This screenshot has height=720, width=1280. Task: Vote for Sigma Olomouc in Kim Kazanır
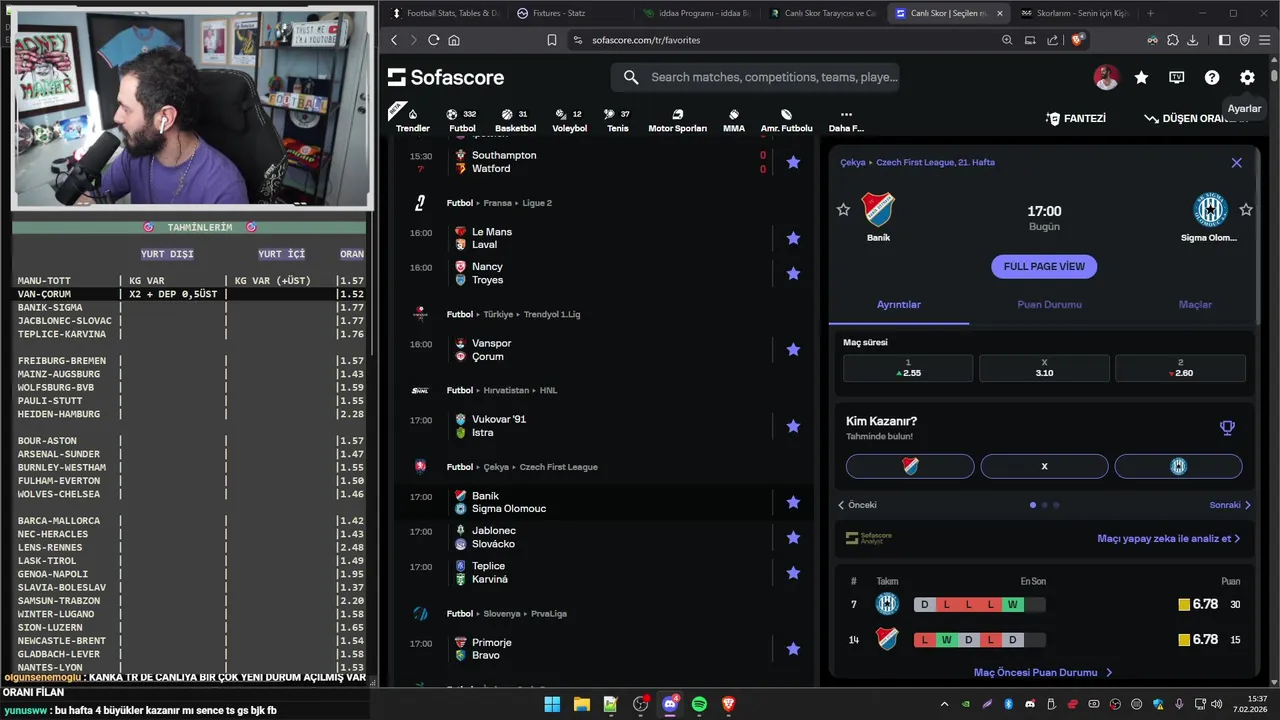pyautogui.click(x=1178, y=466)
